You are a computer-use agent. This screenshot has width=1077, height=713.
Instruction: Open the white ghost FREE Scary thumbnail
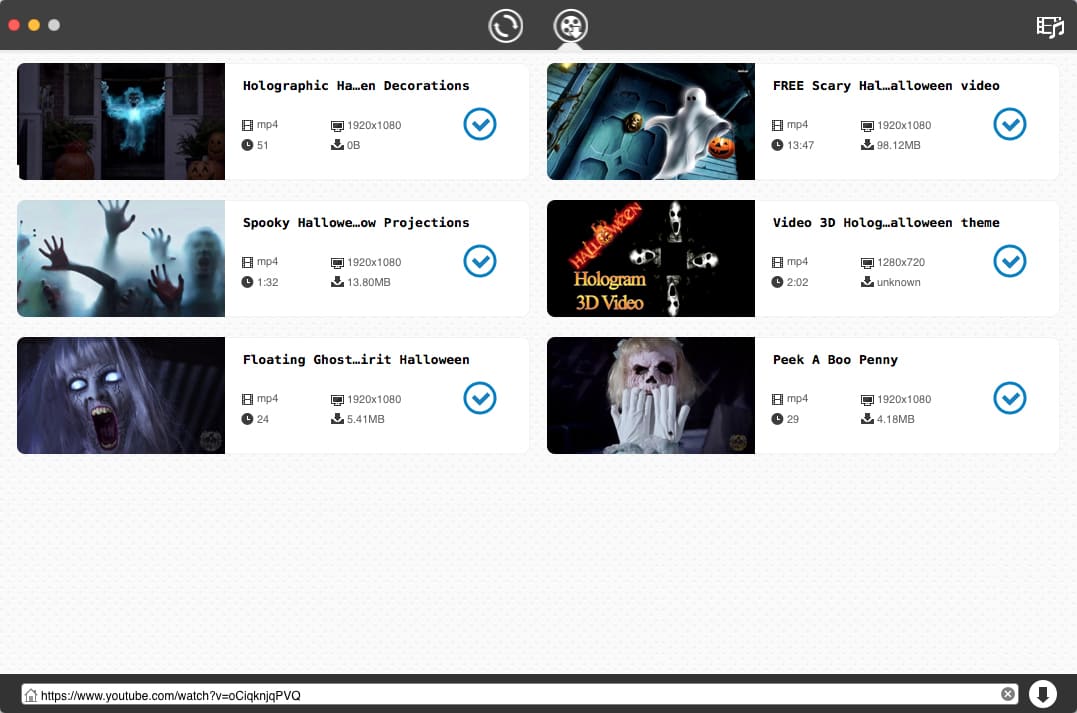pyautogui.click(x=650, y=122)
